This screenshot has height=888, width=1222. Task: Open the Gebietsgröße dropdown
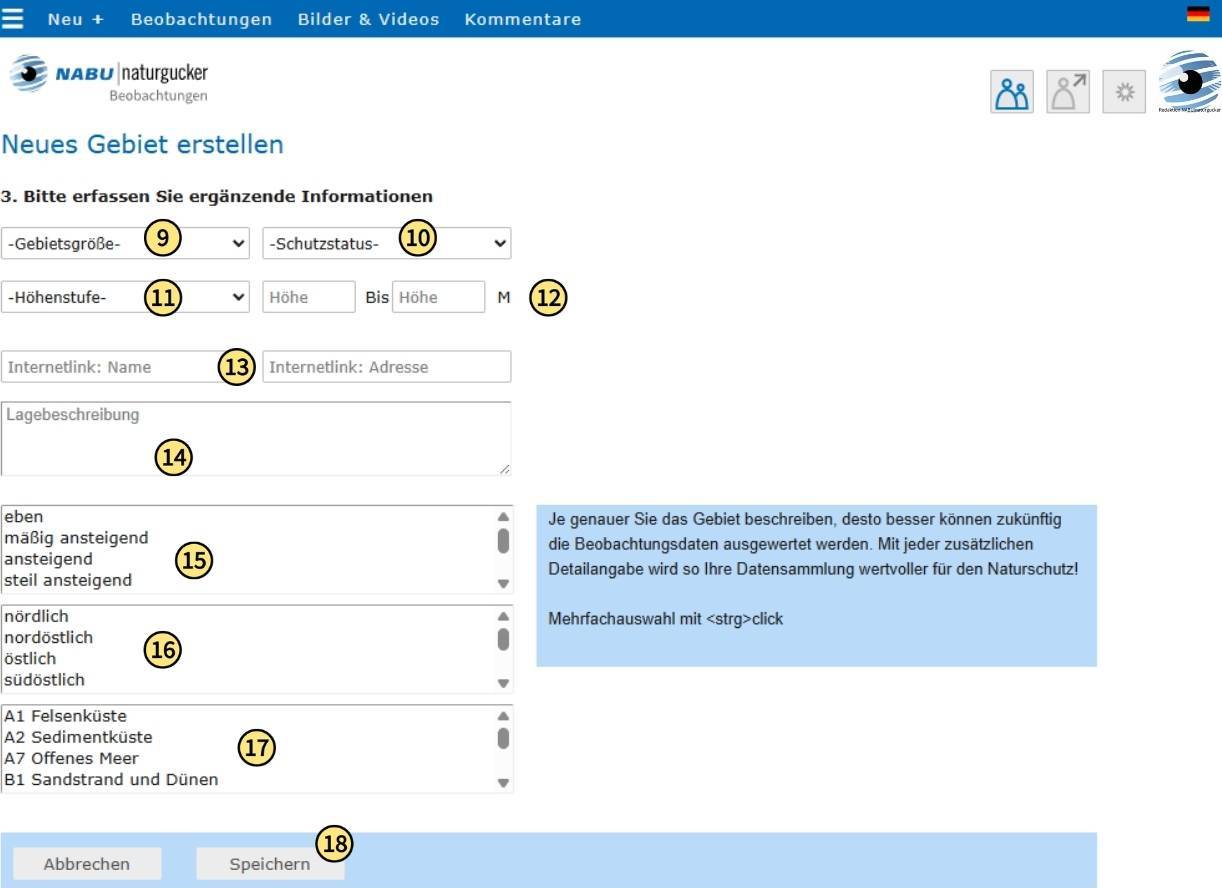coord(126,243)
